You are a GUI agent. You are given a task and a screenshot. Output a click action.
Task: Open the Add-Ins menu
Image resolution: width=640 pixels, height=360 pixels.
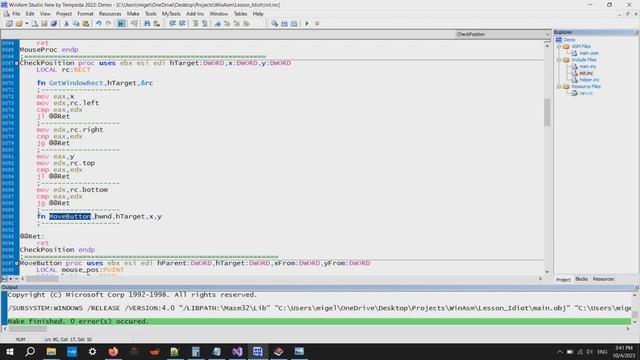[195, 14]
